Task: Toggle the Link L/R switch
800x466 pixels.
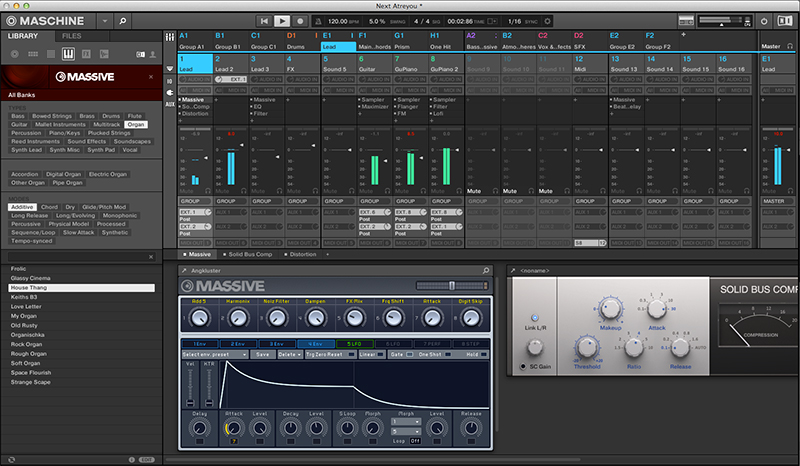Action: (x=534, y=317)
